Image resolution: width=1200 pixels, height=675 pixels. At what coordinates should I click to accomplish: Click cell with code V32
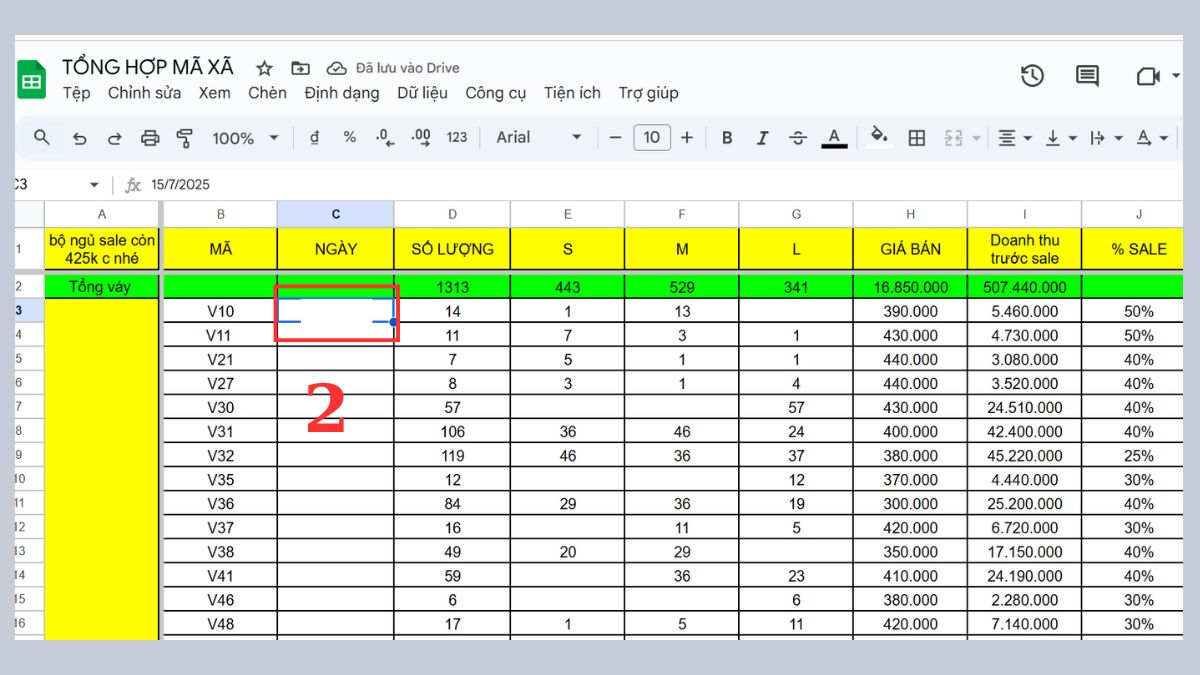point(220,456)
